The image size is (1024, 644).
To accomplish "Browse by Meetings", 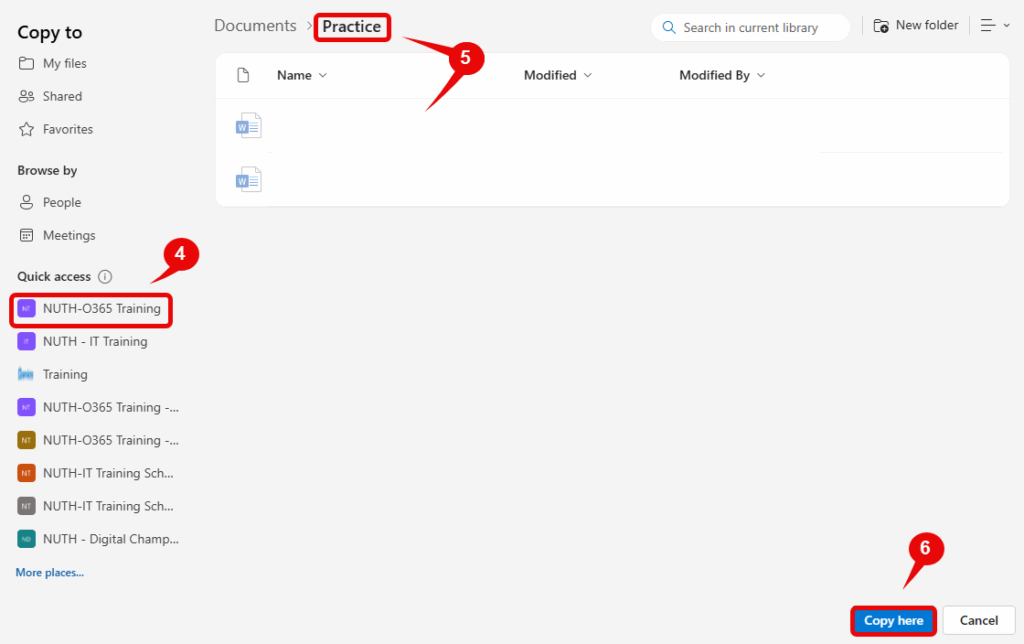I will (x=68, y=236).
